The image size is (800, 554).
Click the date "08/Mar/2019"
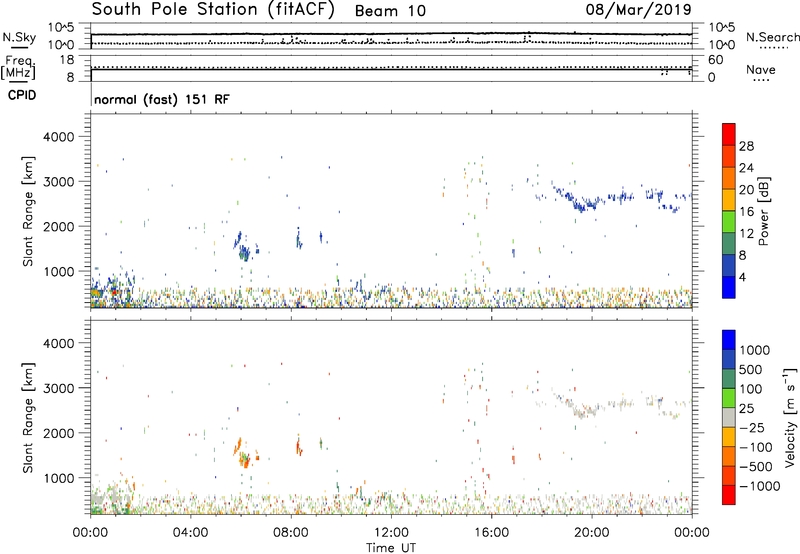(x=639, y=10)
